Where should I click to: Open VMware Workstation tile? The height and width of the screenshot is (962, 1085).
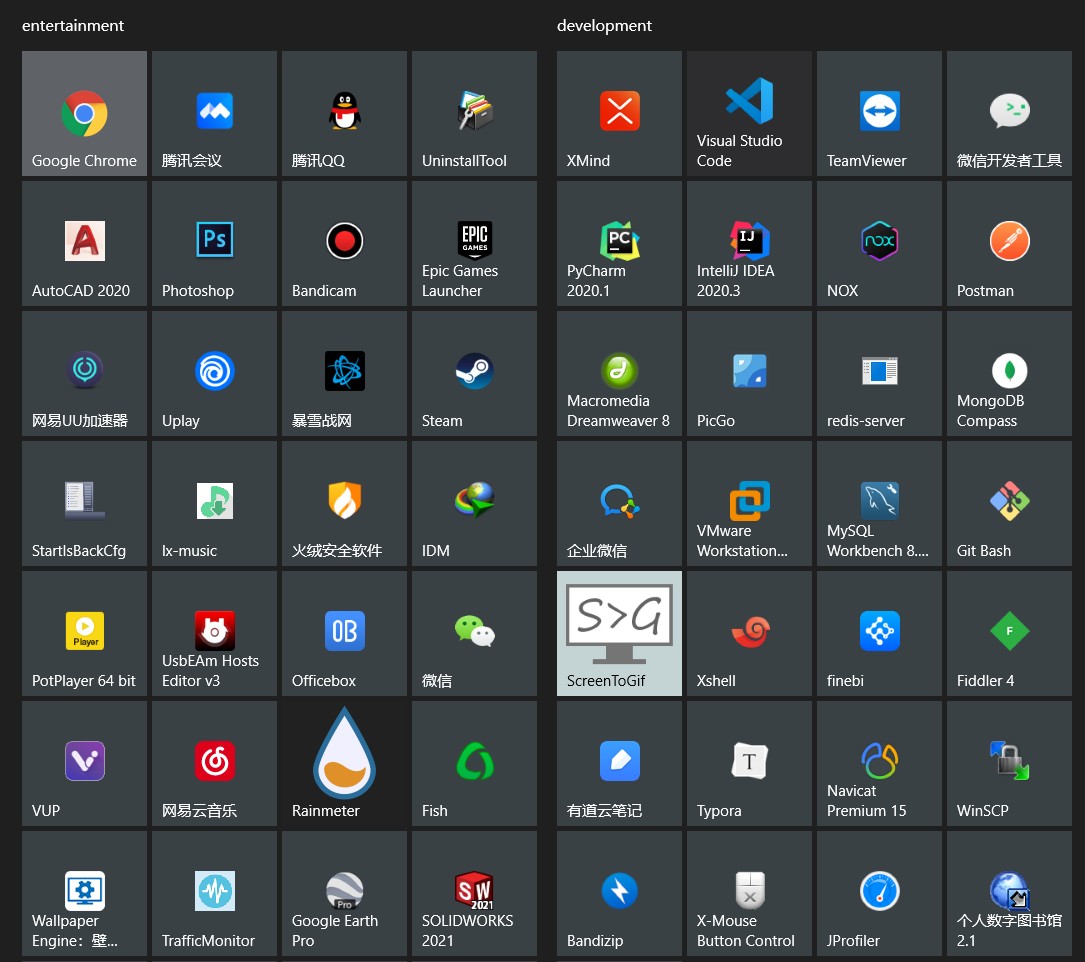pos(749,503)
